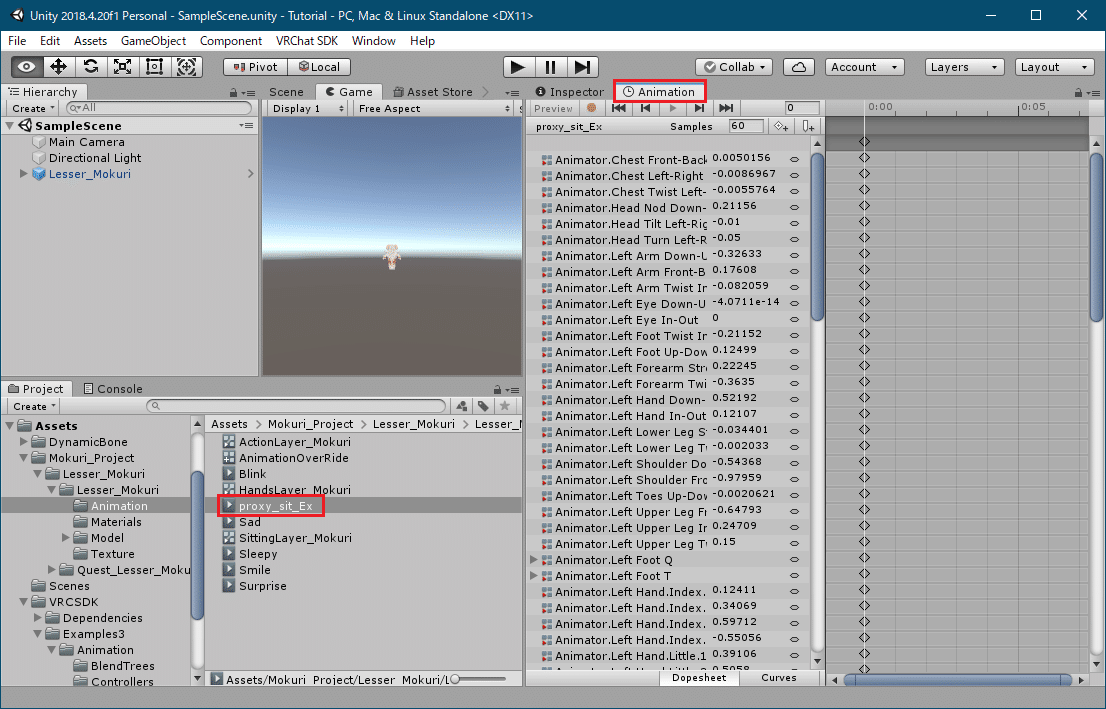
Task: Select the Rect transform tool
Action: pos(154,67)
